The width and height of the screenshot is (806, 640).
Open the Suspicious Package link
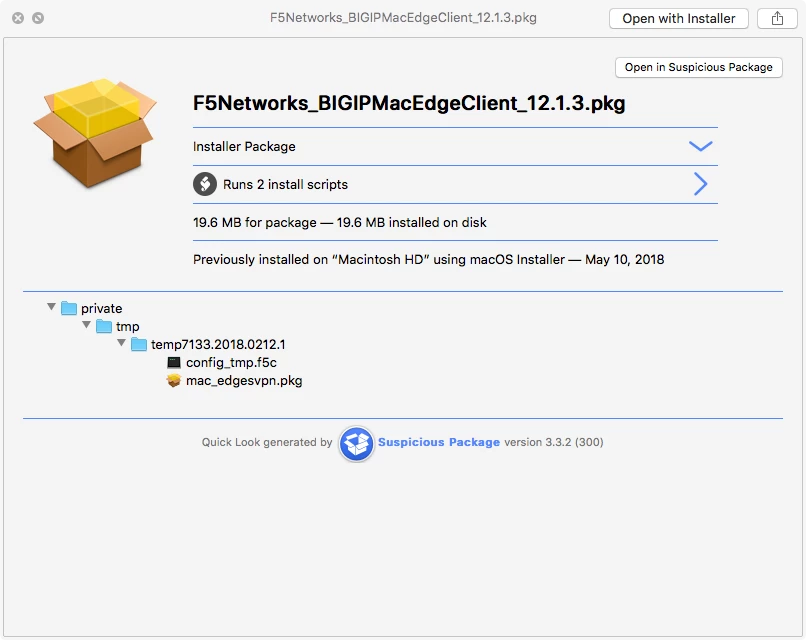pyautogui.click(x=439, y=442)
